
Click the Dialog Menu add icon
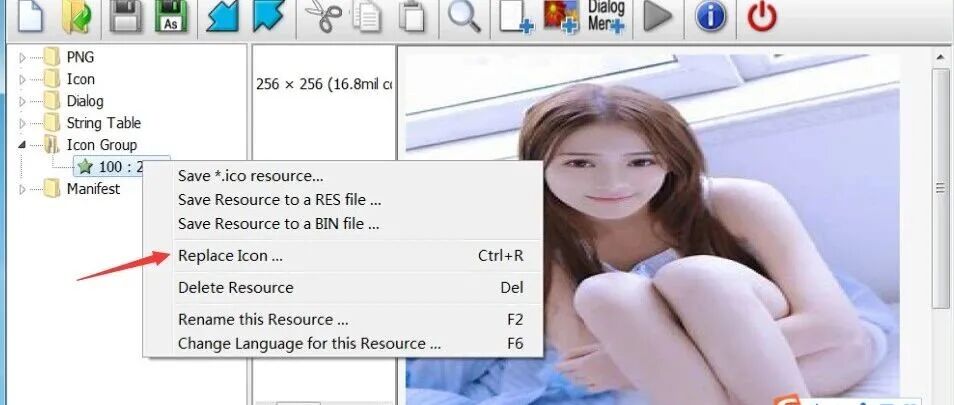tap(606, 16)
